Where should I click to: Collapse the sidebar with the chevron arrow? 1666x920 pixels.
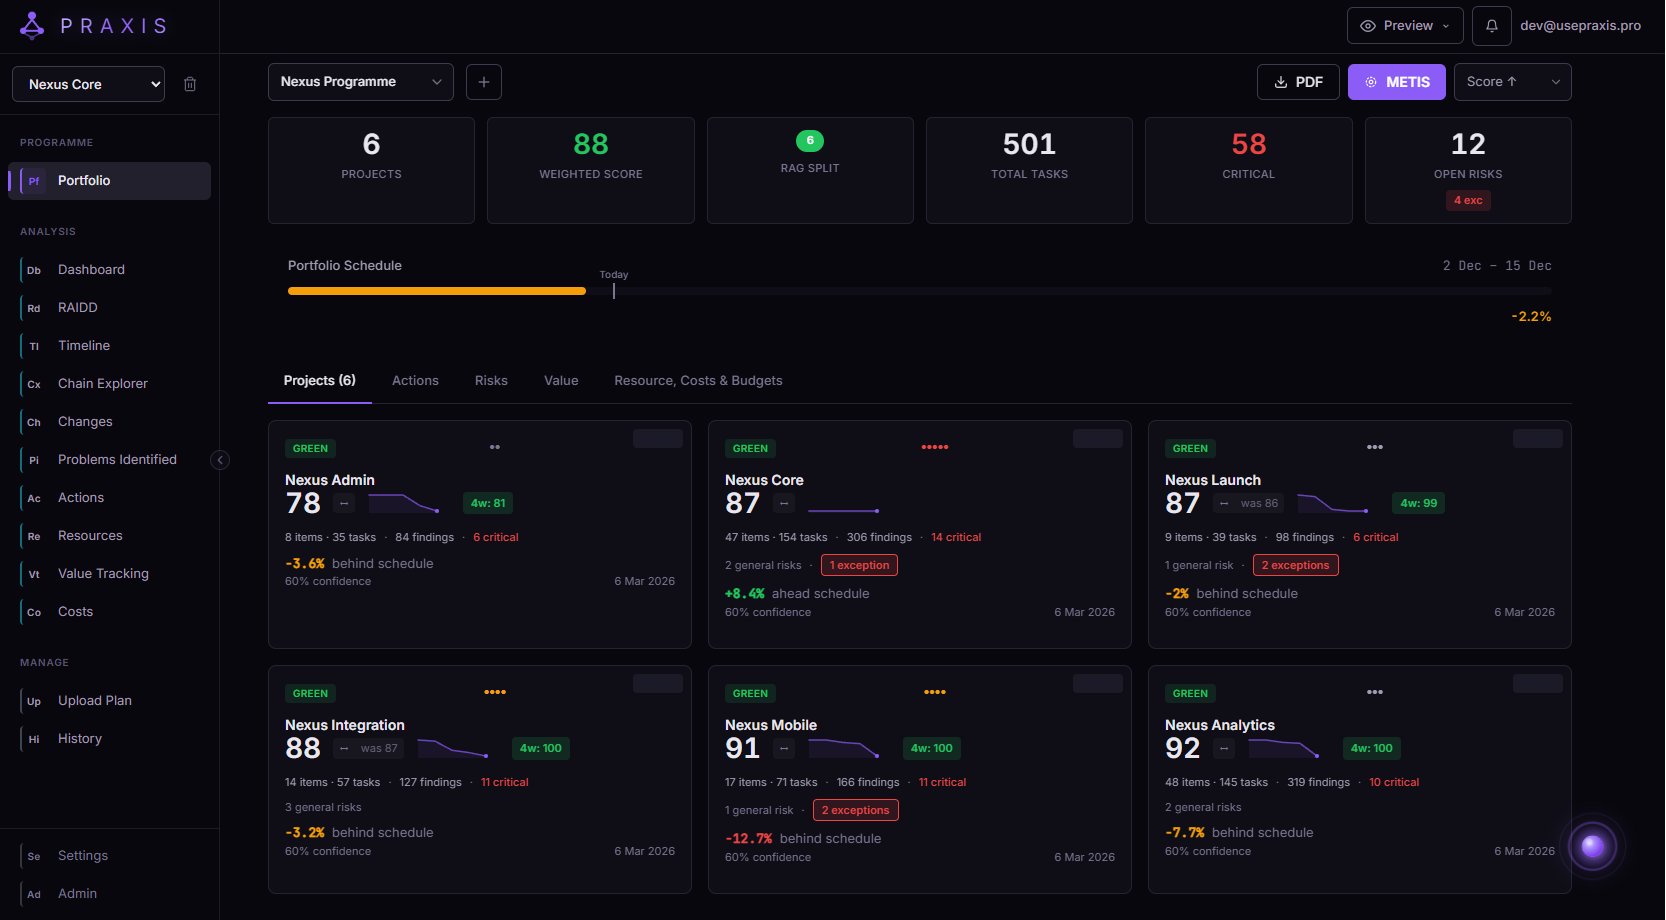220,460
